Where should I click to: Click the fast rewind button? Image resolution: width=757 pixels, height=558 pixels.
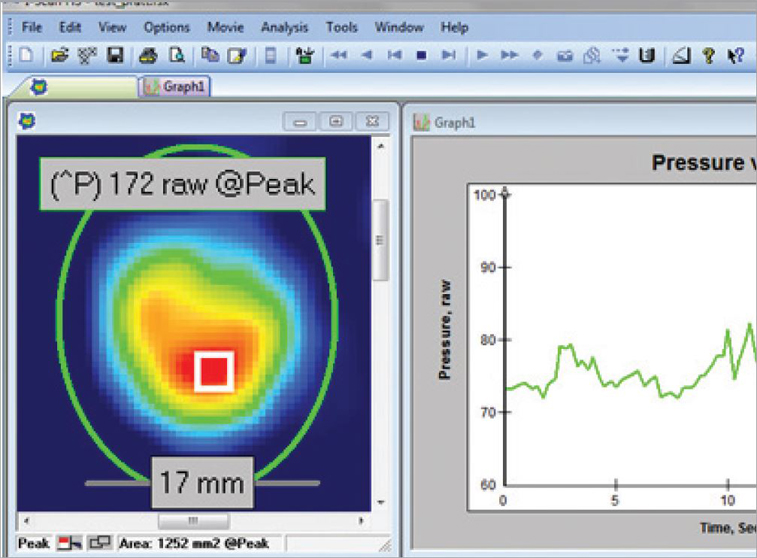(x=338, y=56)
